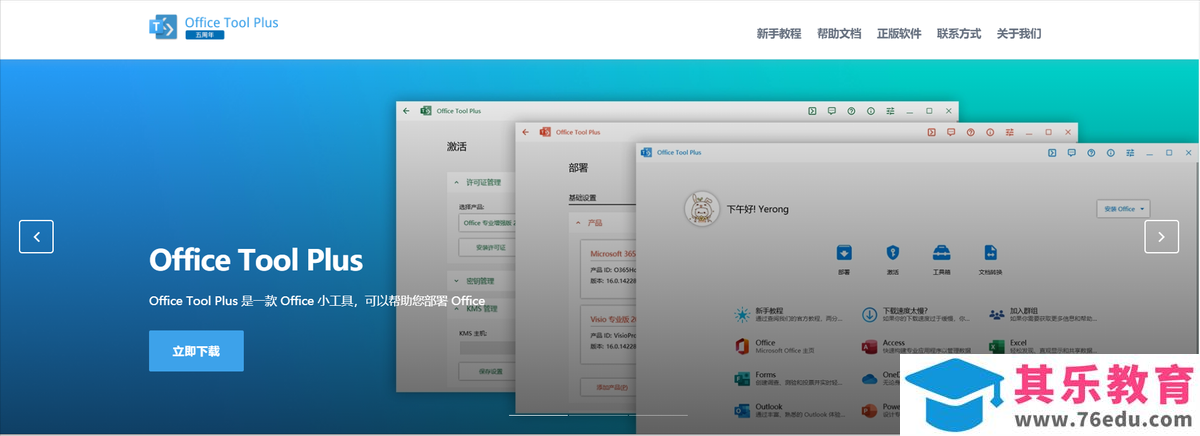Open the Forms tile
The width and height of the screenshot is (1200, 436).
[x=787, y=379]
